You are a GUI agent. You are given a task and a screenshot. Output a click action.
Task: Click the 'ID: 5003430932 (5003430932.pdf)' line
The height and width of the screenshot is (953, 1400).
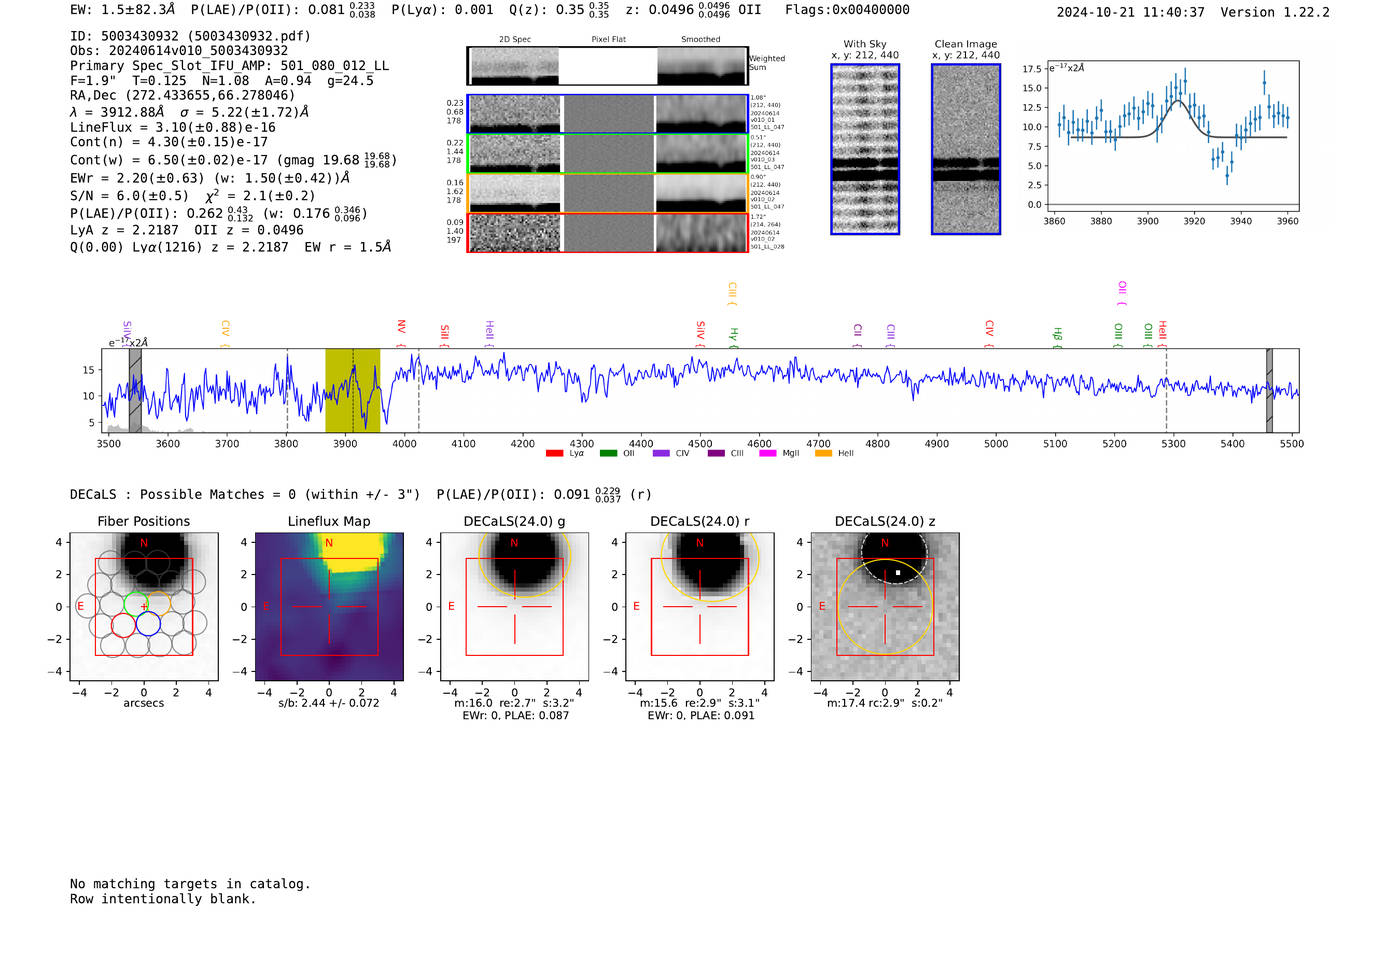(190, 36)
